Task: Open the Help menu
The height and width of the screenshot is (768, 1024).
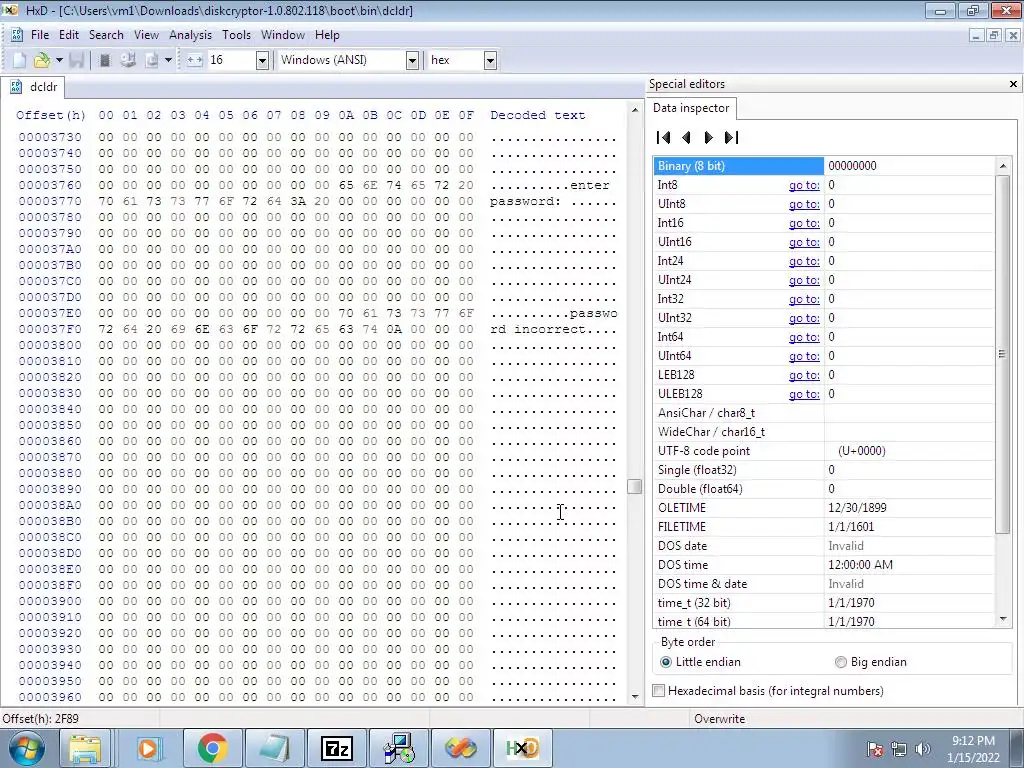Action: click(327, 35)
